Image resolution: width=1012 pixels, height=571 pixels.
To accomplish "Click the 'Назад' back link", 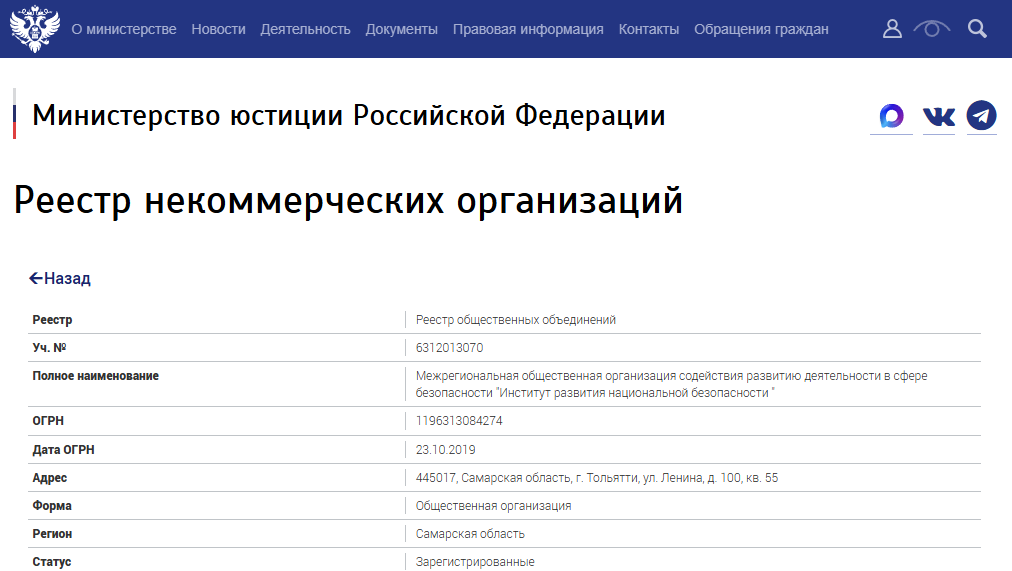I will coord(60,278).
